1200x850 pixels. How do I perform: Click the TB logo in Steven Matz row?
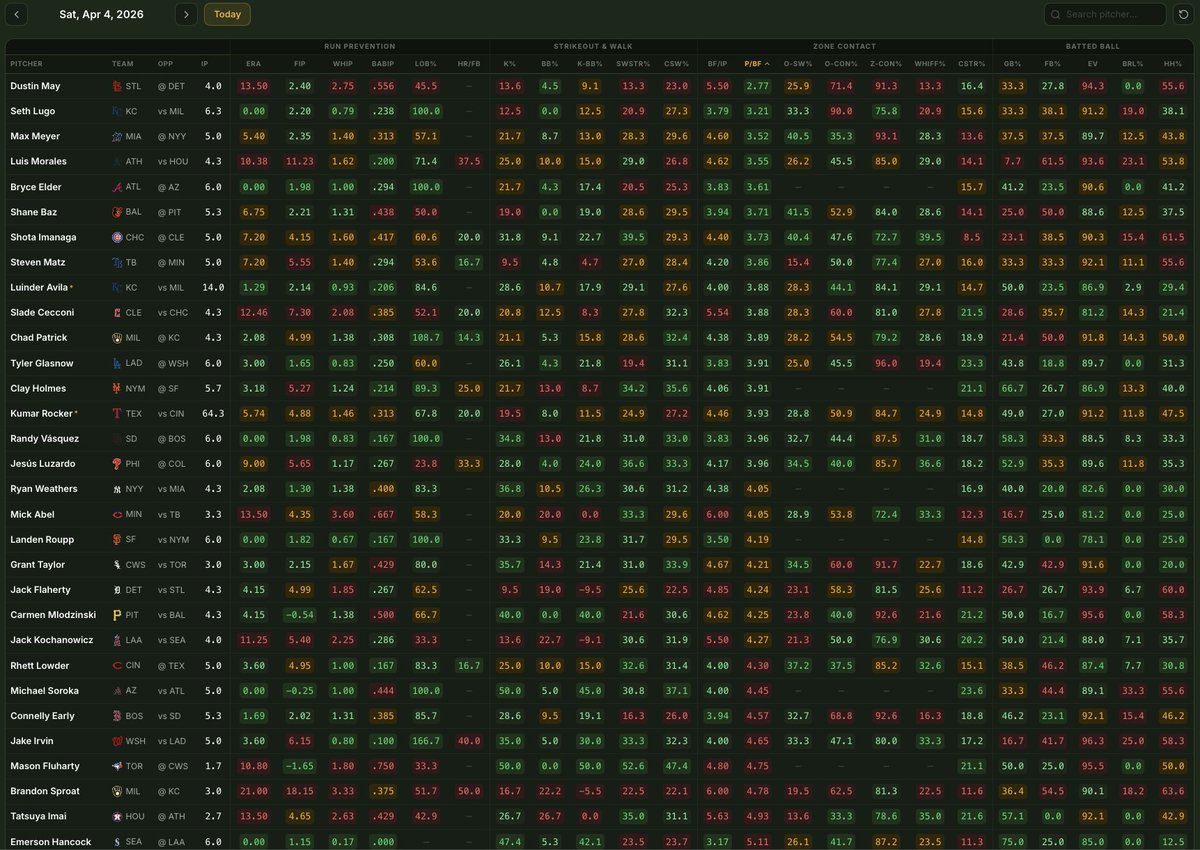pyautogui.click(x=117, y=262)
